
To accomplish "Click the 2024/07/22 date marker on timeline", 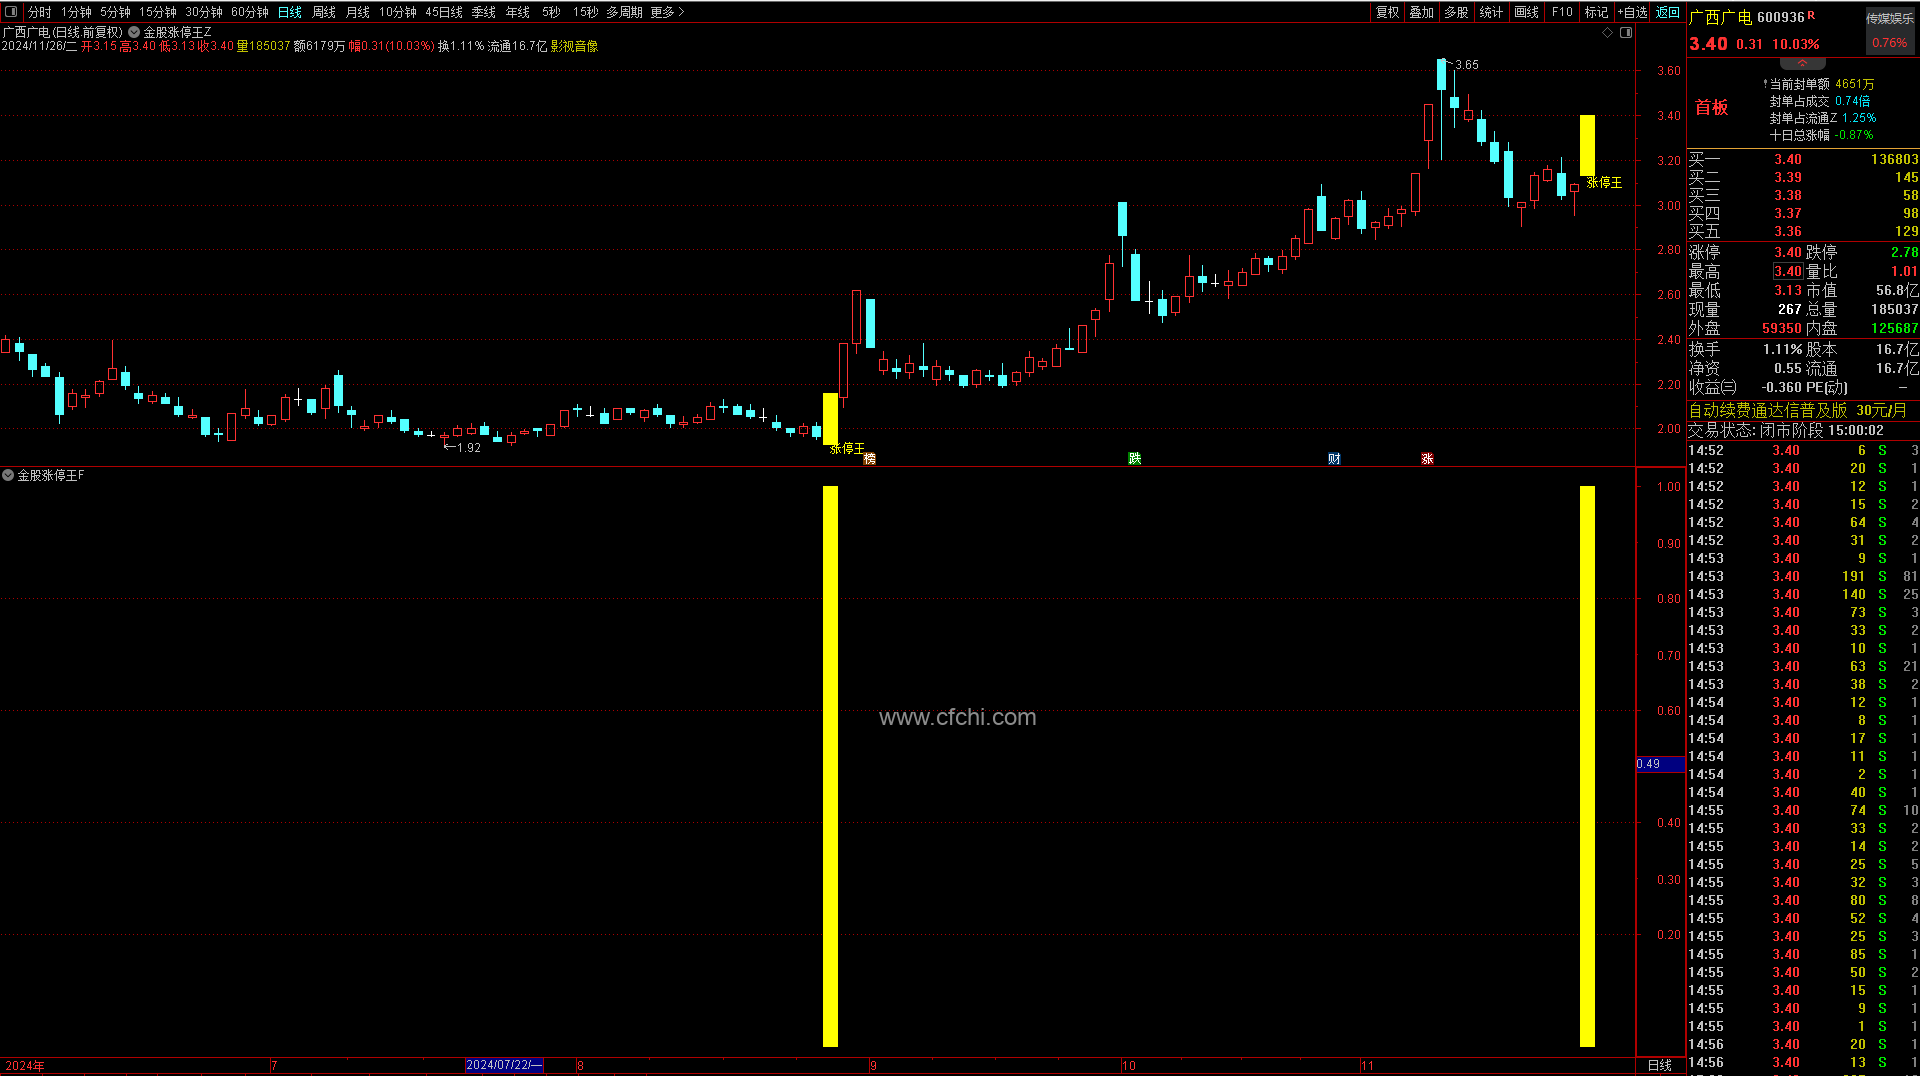I will [504, 1065].
